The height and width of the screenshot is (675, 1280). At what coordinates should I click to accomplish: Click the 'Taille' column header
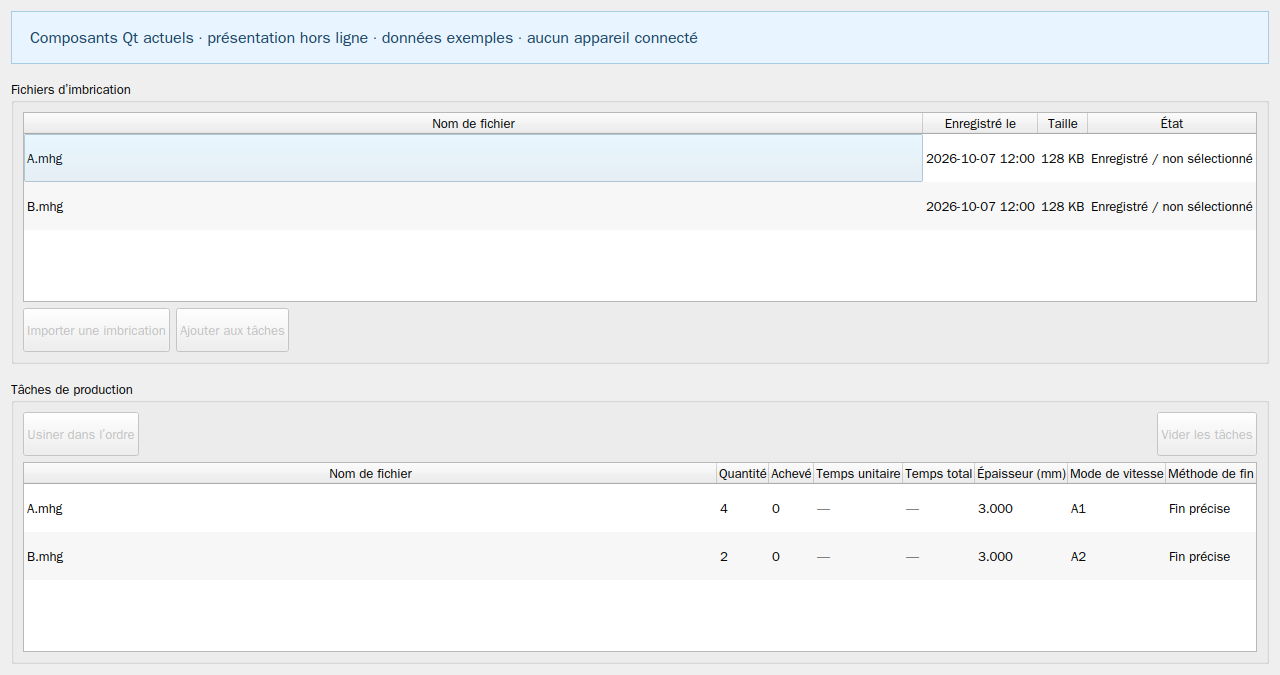1063,123
